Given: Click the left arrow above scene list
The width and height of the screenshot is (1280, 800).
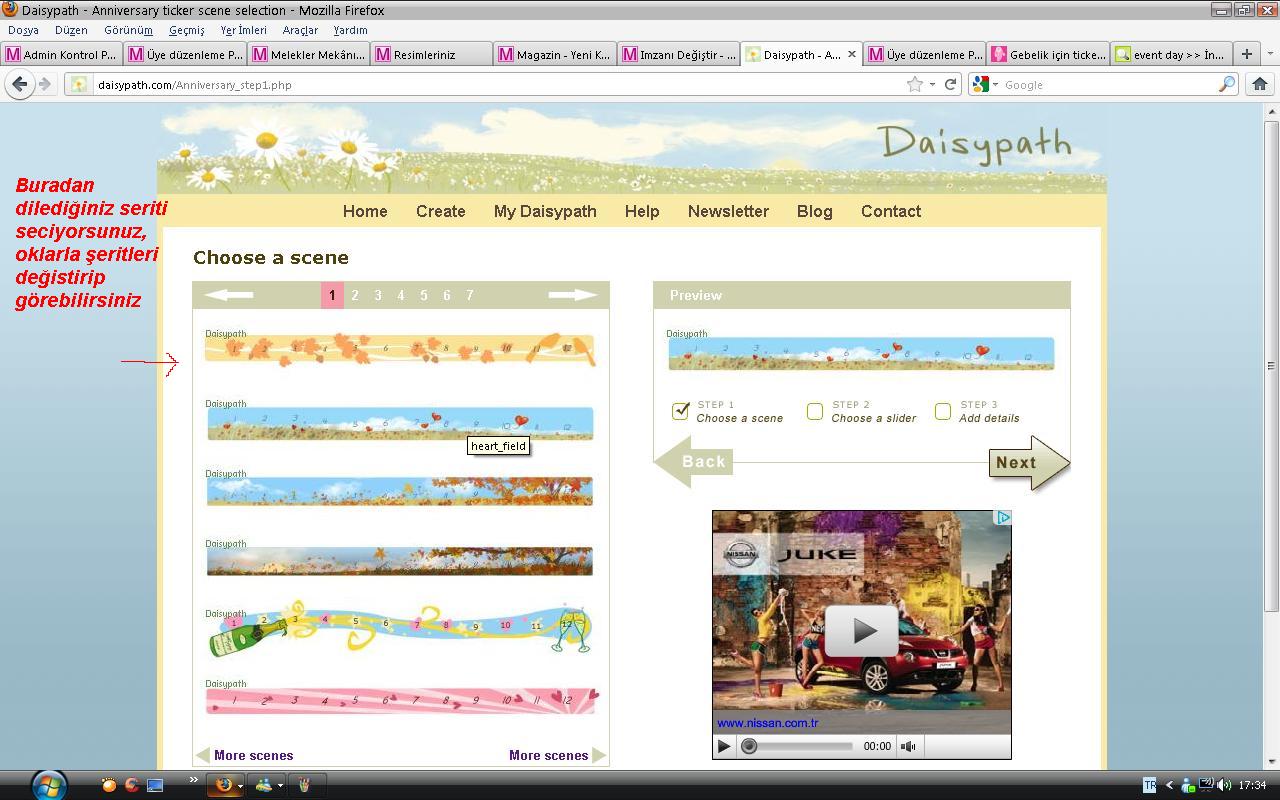Looking at the screenshot, I should pyautogui.click(x=229, y=295).
